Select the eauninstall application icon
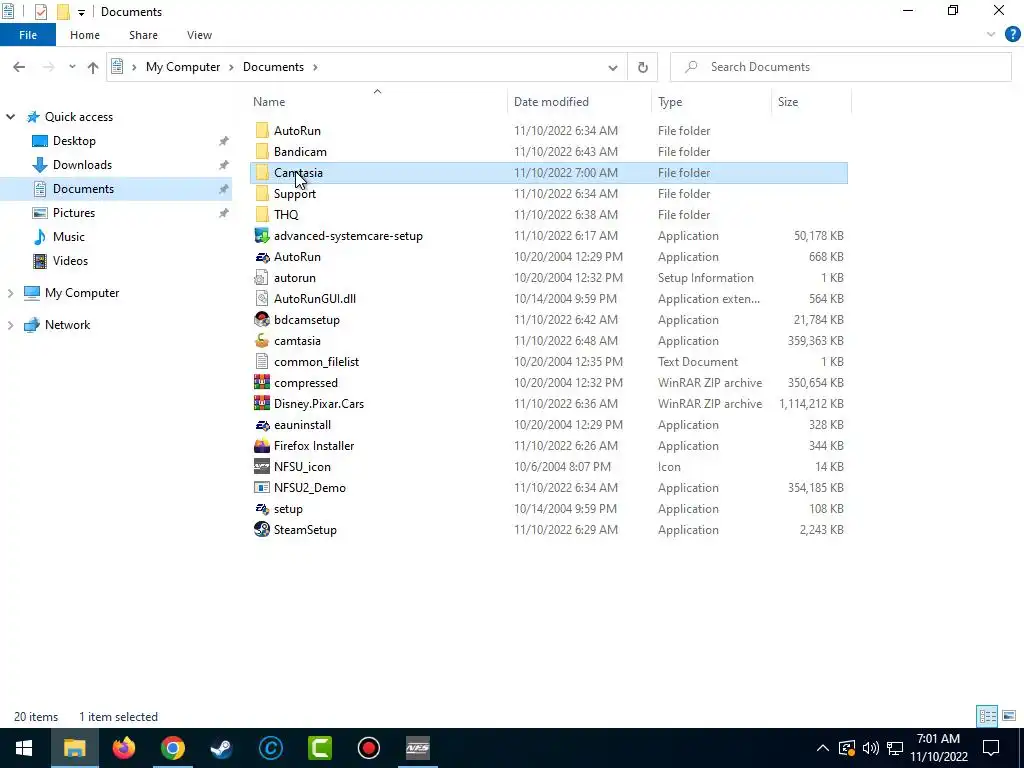This screenshot has height=768, width=1024. [262, 425]
